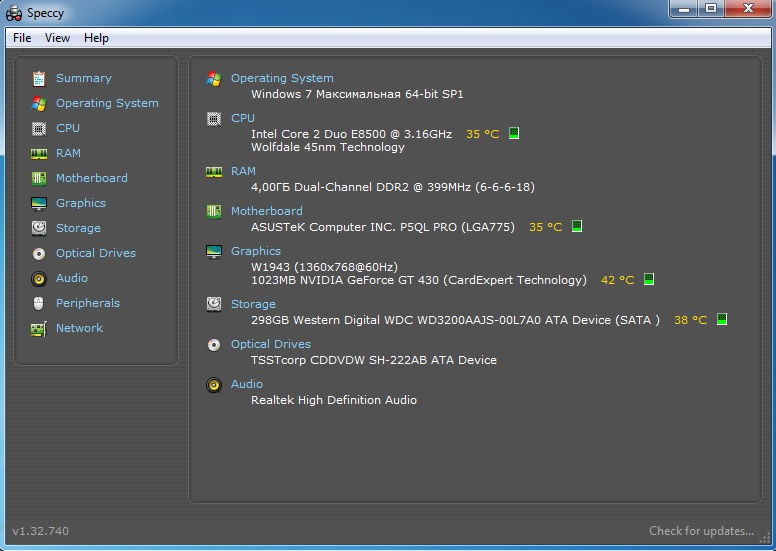The image size is (776, 551).
Task: Click the RAM stick icon in sidebar
Action: (39, 153)
